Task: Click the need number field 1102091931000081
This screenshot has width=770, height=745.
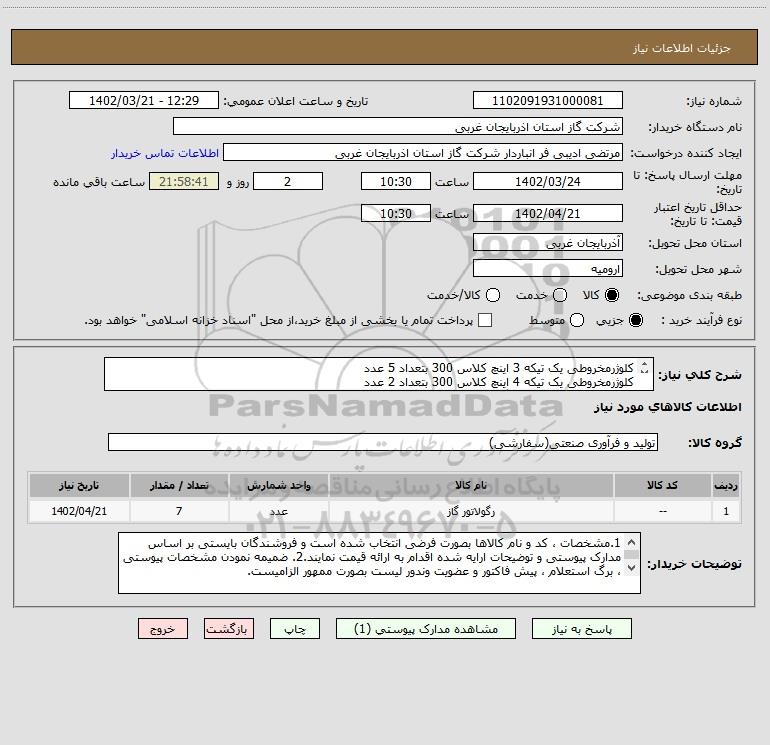Action: click(x=548, y=100)
